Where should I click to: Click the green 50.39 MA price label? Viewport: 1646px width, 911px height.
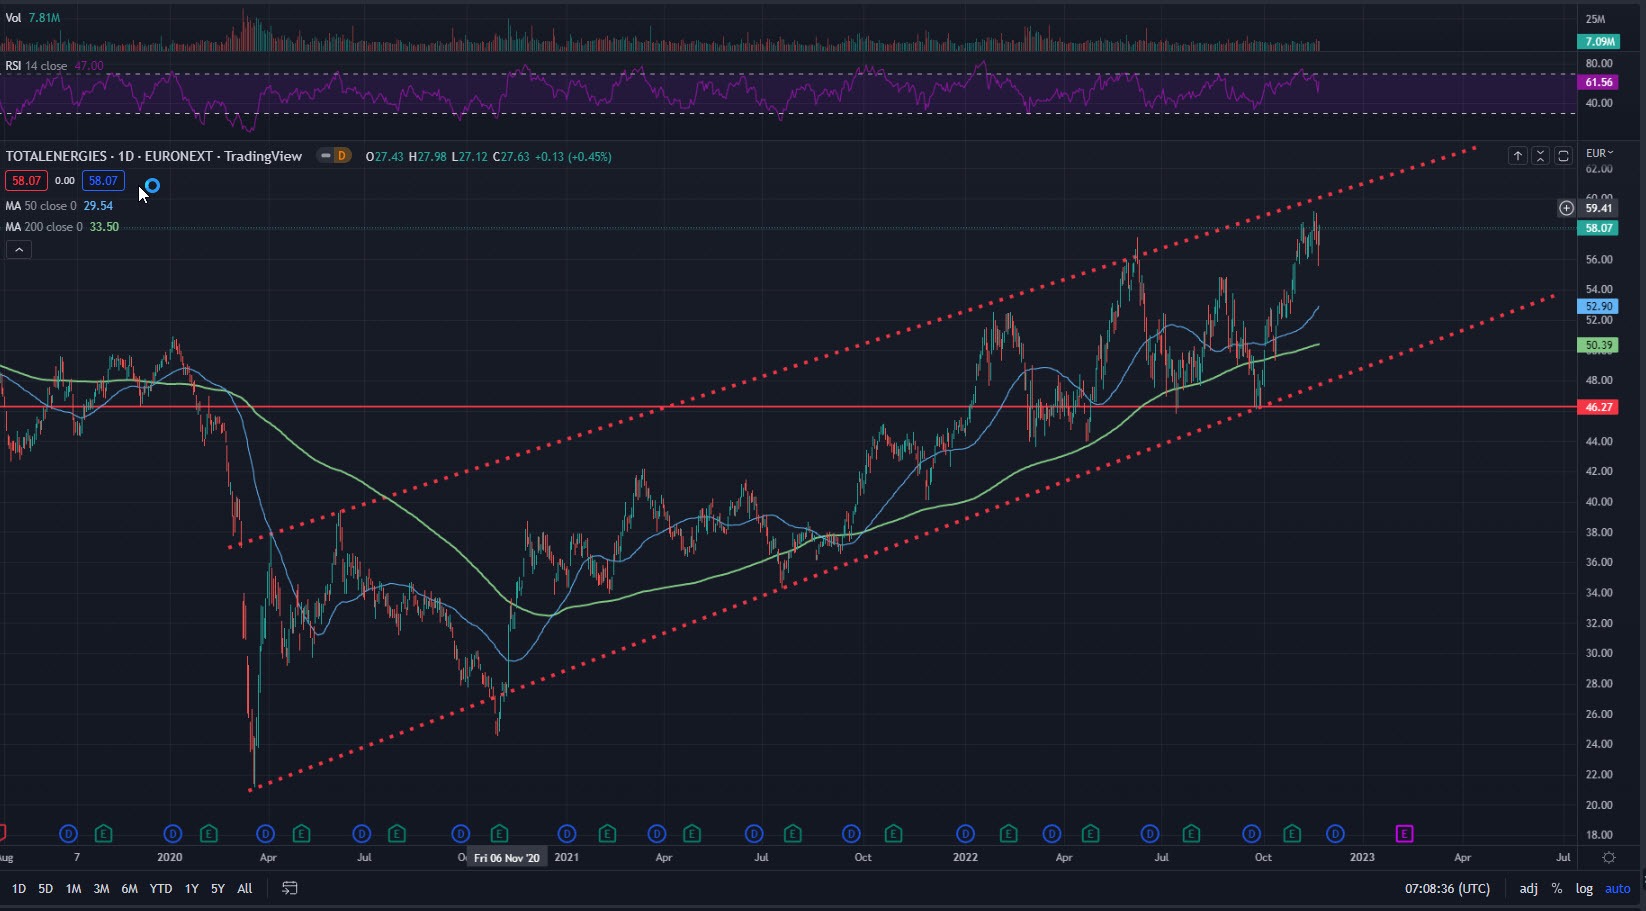[1598, 345]
